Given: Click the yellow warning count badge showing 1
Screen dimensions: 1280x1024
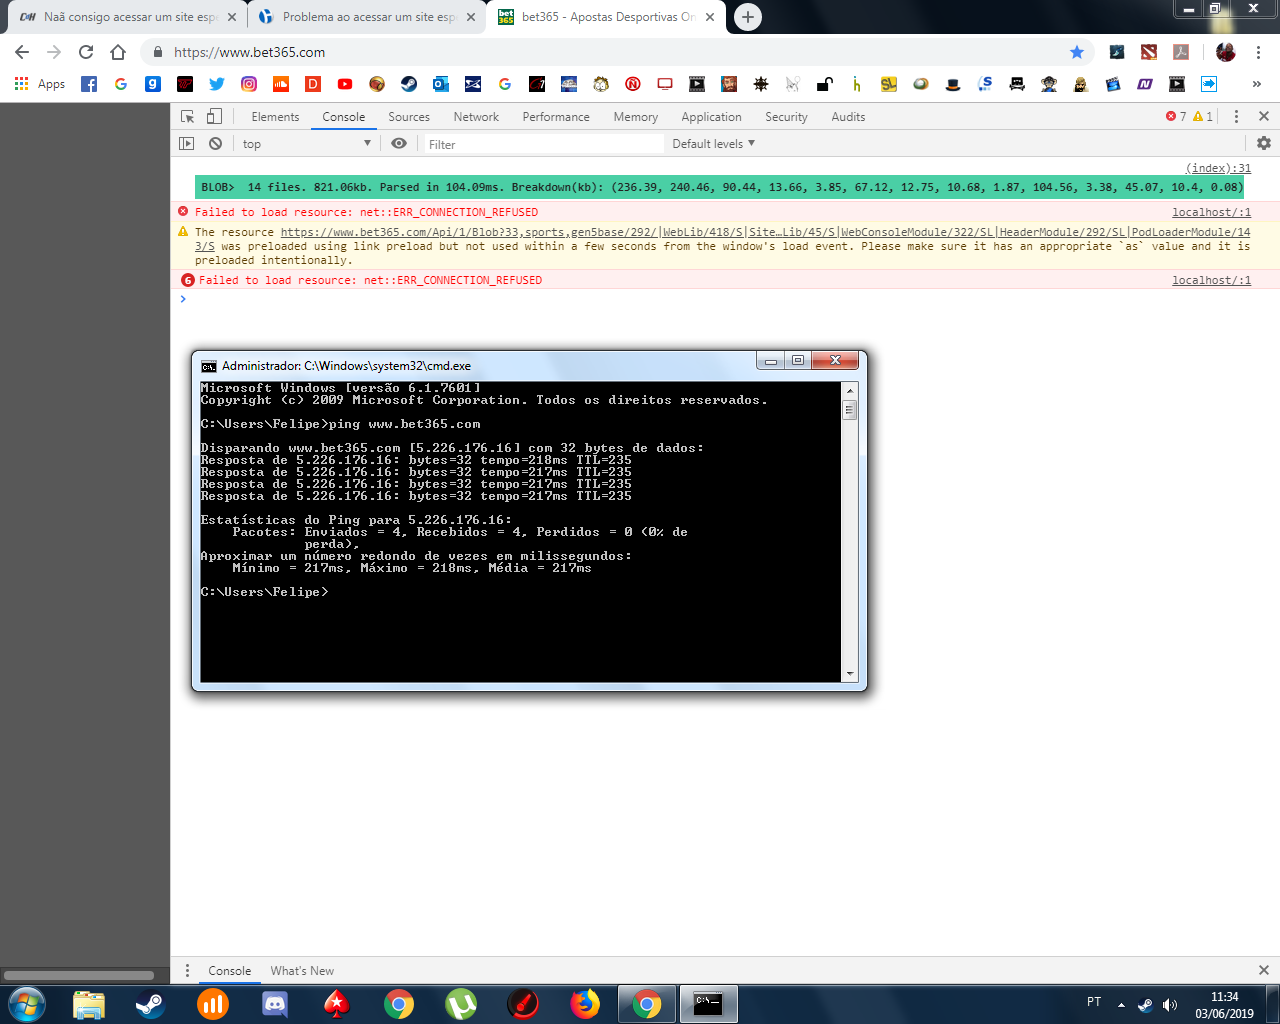Looking at the screenshot, I should [1203, 117].
